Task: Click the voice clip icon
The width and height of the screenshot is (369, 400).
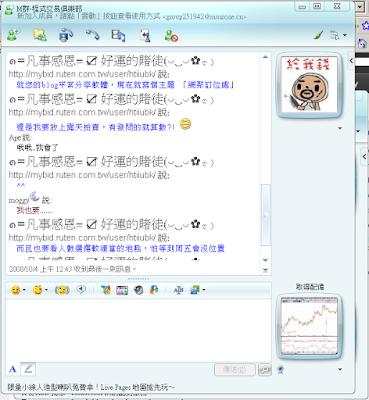Action: (x=81, y=290)
